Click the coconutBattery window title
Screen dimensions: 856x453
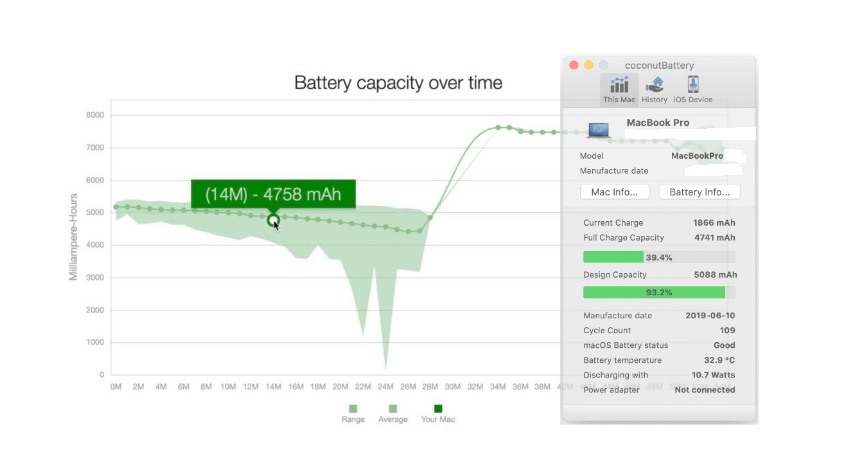click(x=659, y=65)
